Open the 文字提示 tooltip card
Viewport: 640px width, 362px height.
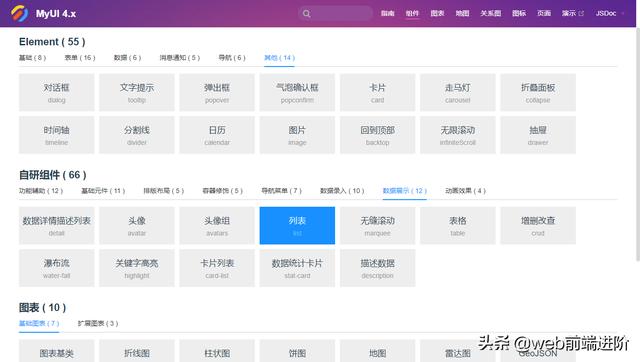click(137, 92)
